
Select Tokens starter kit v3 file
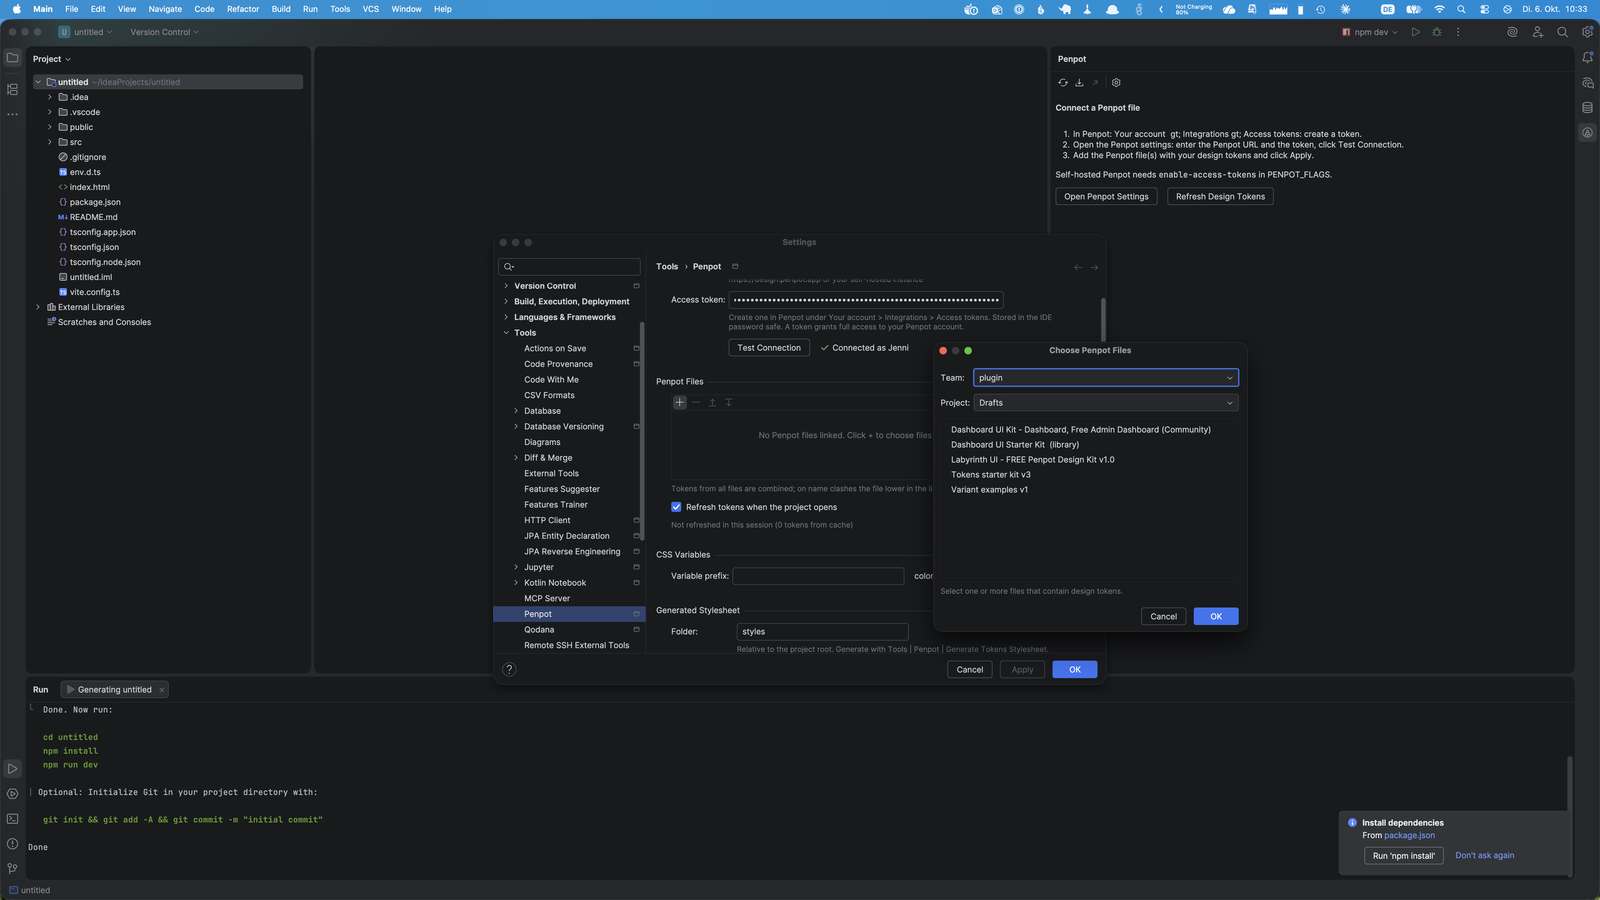[x=990, y=475]
